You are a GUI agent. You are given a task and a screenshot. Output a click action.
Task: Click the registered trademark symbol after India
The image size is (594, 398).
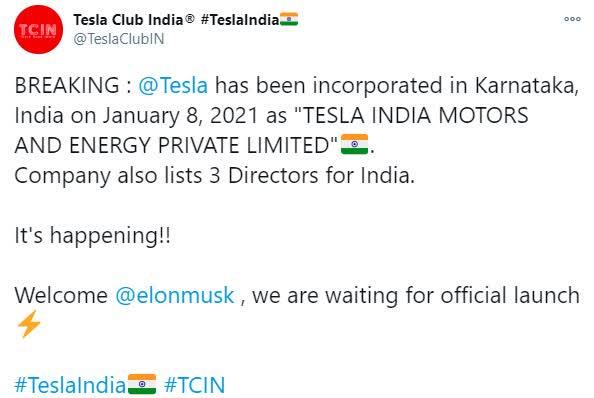189,18
